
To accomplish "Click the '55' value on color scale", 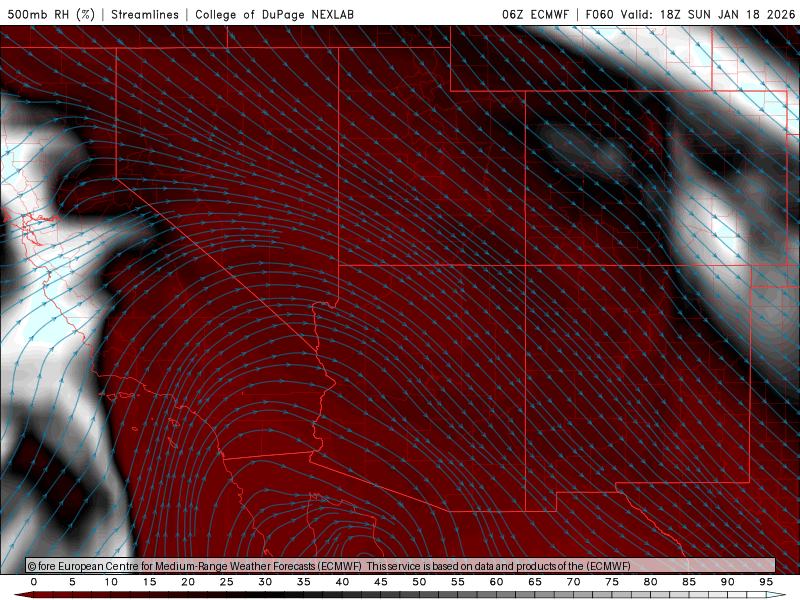I will tap(458, 582).
